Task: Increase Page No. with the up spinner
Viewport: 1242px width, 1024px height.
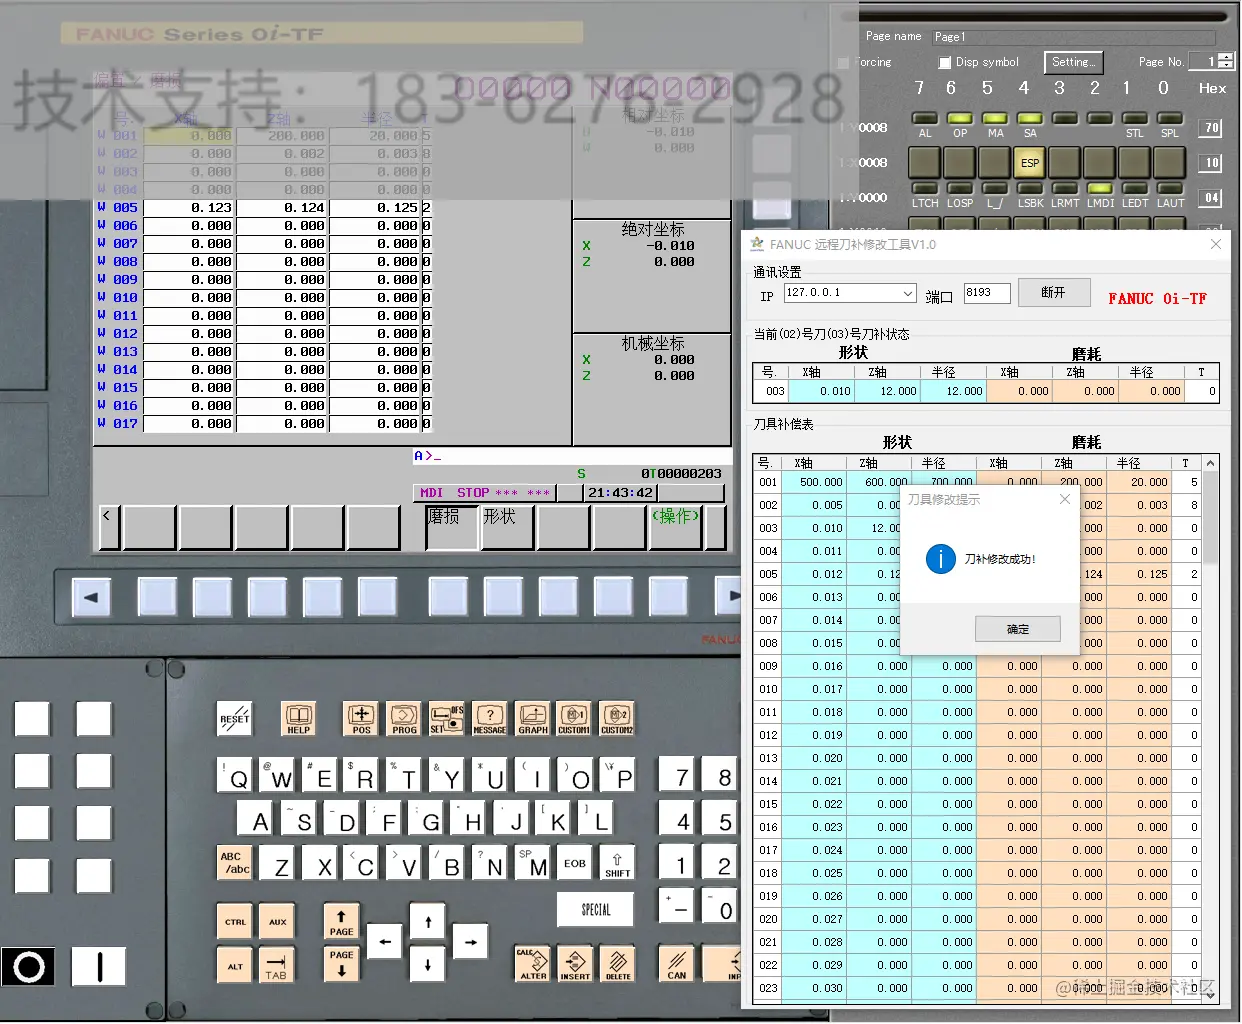Action: pyautogui.click(x=1227, y=57)
